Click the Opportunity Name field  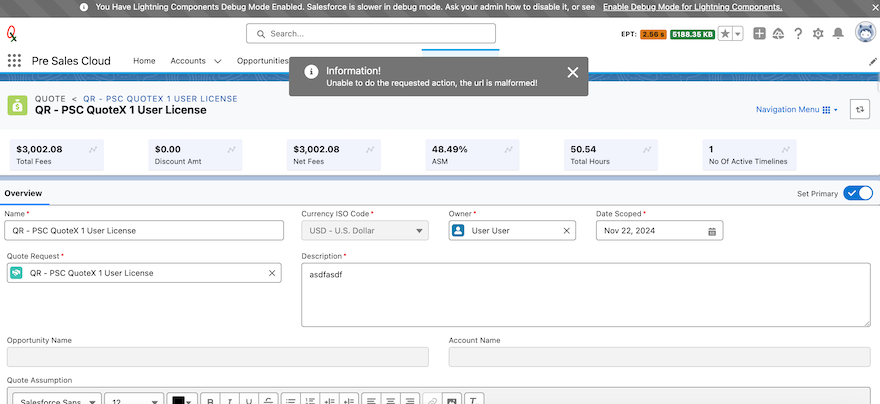pyautogui.click(x=218, y=357)
